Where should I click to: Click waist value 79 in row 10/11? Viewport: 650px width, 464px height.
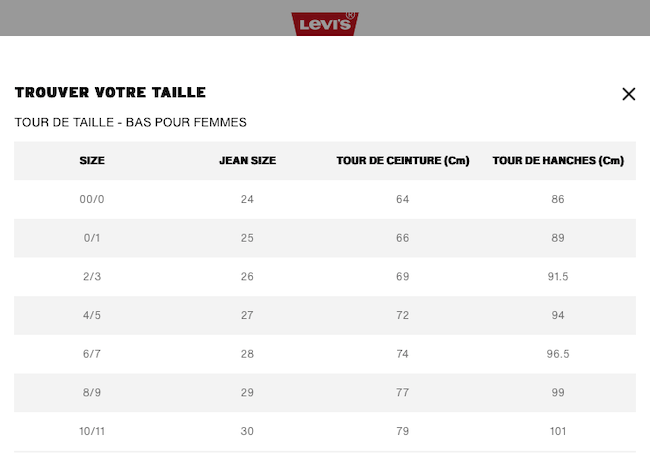[x=403, y=431]
